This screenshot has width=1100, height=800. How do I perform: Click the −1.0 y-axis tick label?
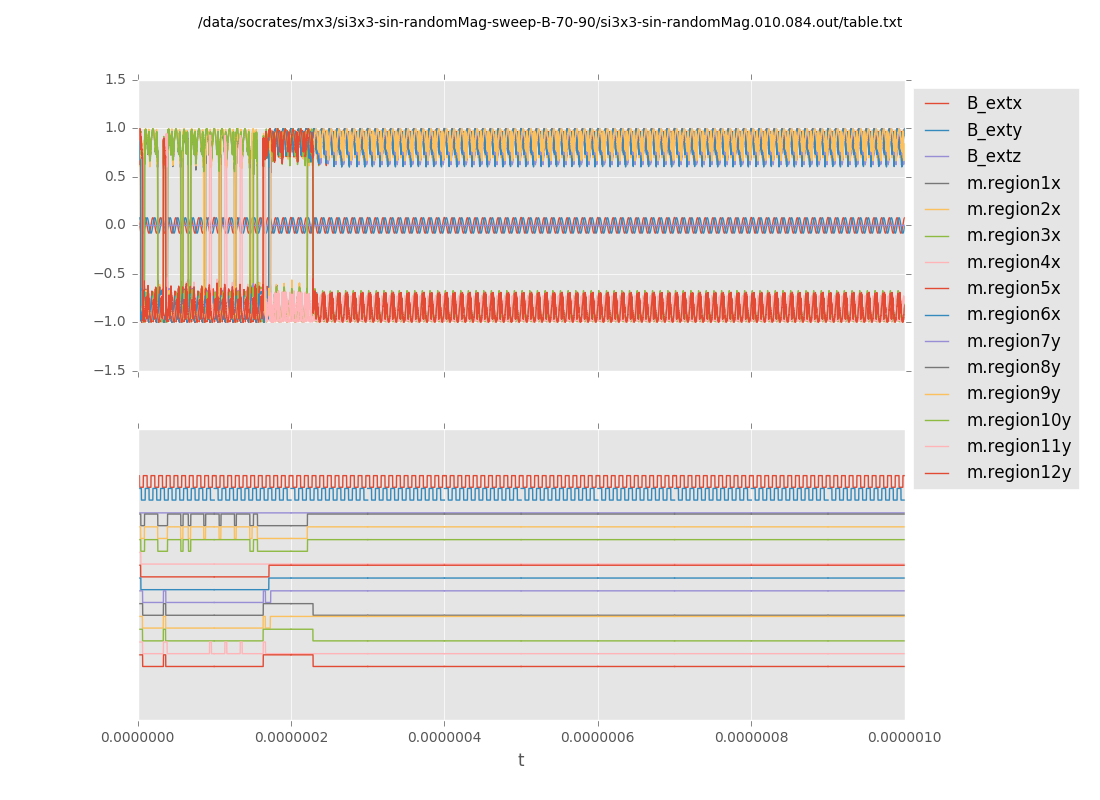[112, 322]
